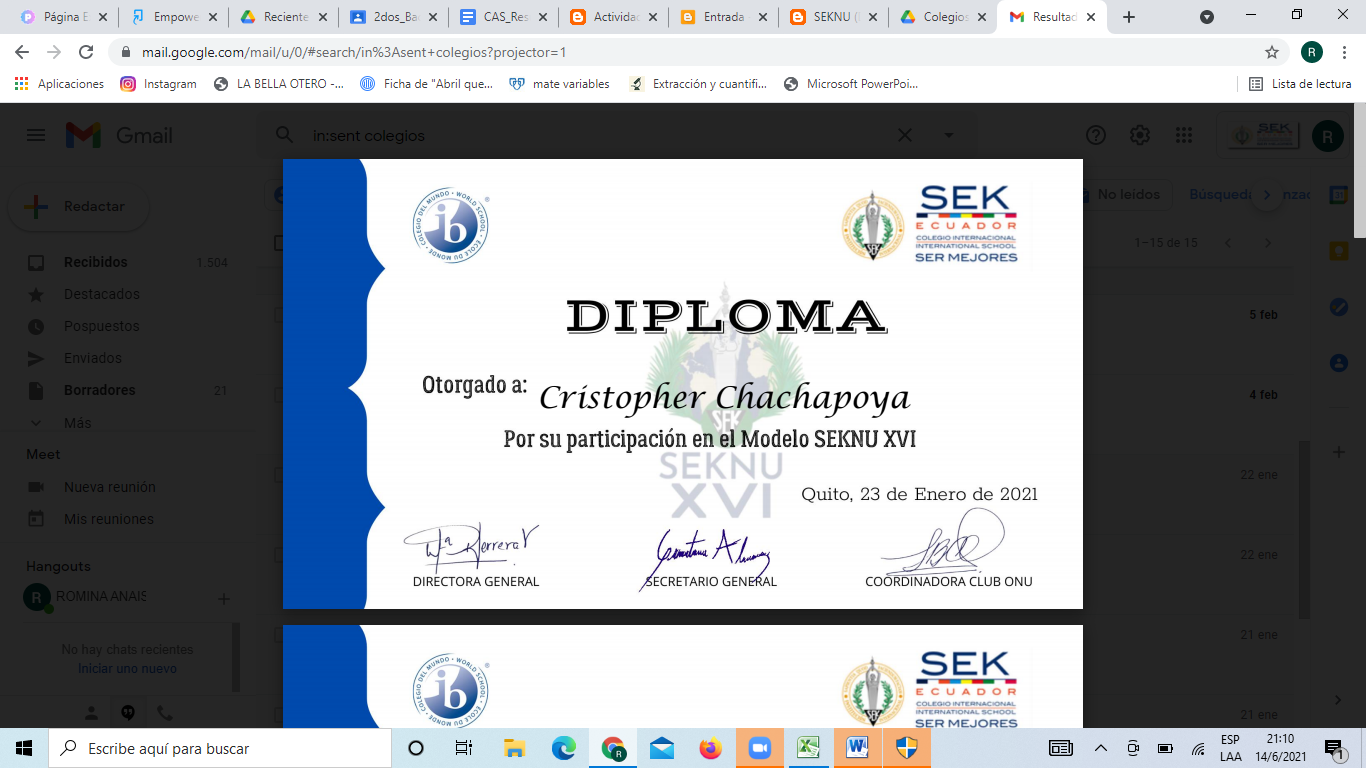Open File Explorer from taskbar

pos(514,748)
